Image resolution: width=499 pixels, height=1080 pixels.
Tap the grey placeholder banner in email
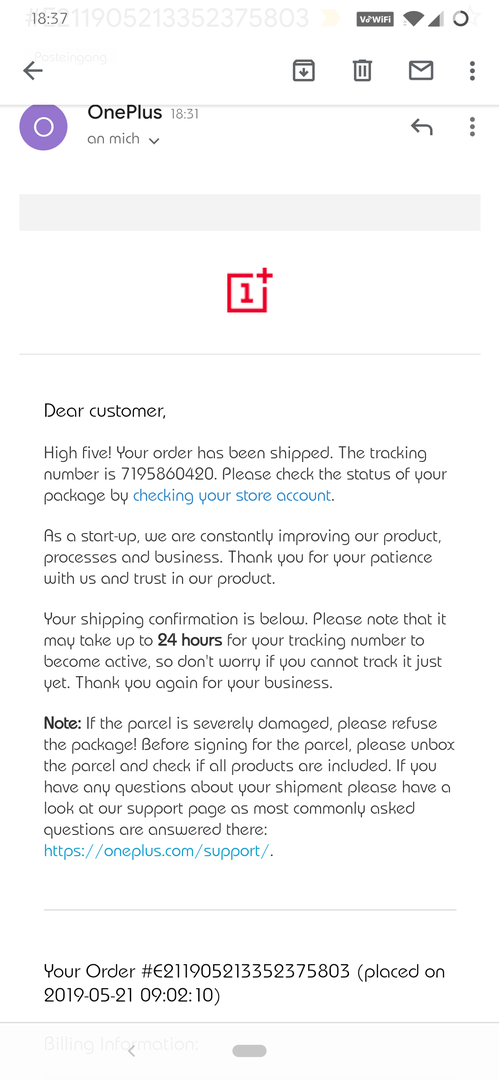[250, 212]
